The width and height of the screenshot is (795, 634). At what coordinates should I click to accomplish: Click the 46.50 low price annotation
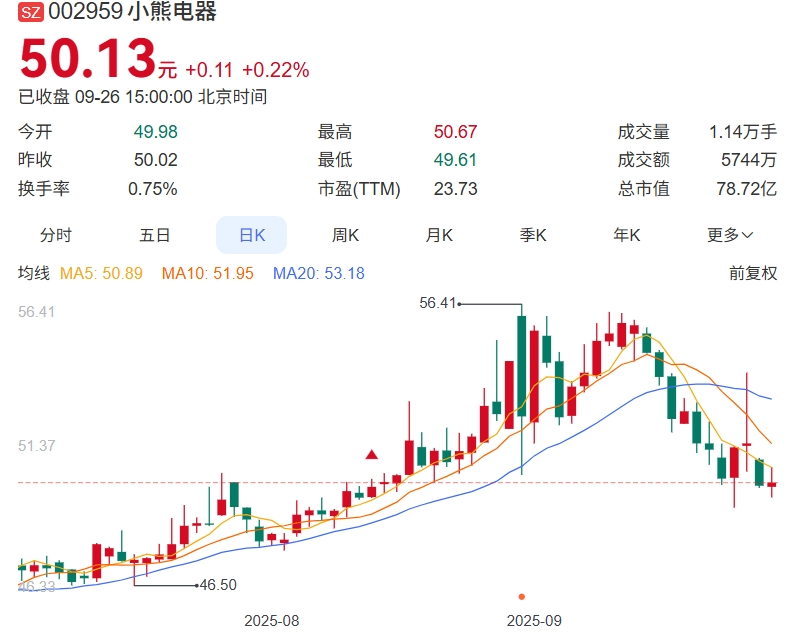(x=218, y=585)
